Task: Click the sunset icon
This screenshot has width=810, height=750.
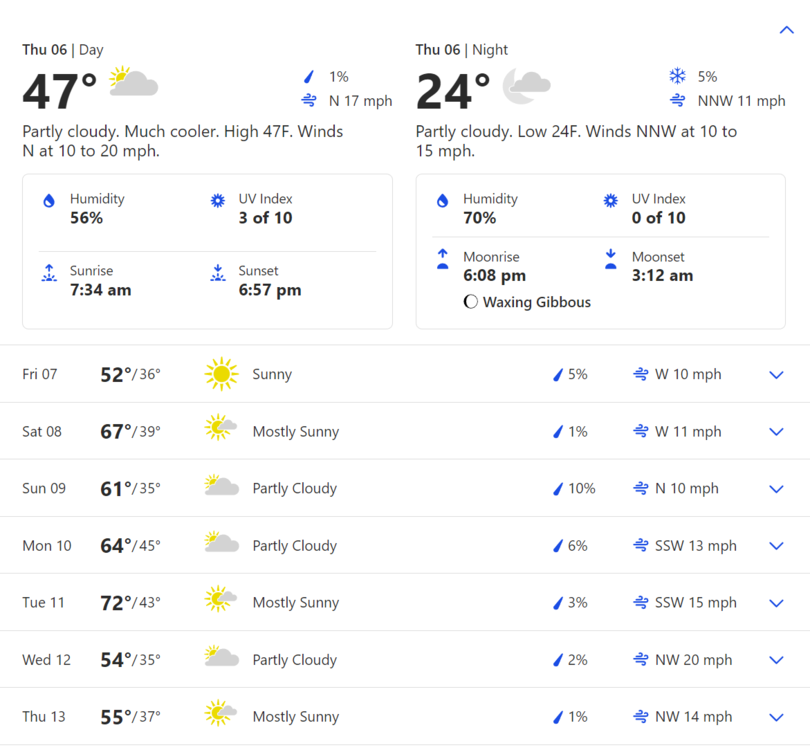Action: 218,273
